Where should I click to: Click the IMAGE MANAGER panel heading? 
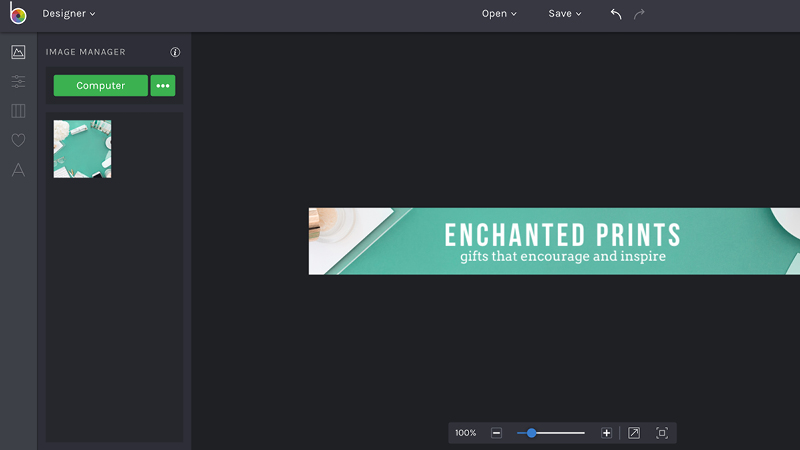click(86, 52)
